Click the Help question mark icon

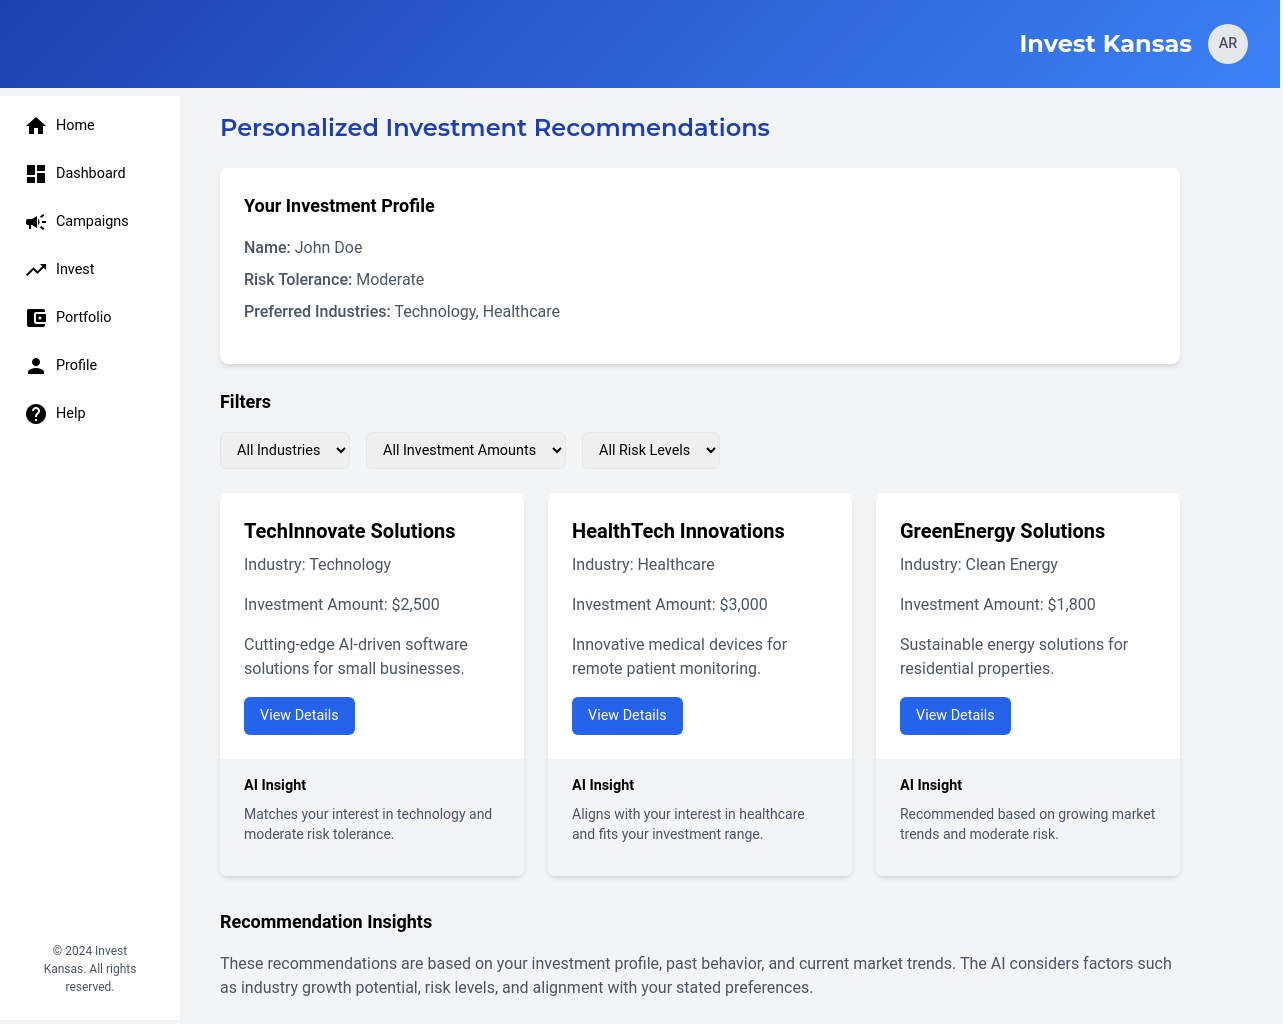click(36, 414)
